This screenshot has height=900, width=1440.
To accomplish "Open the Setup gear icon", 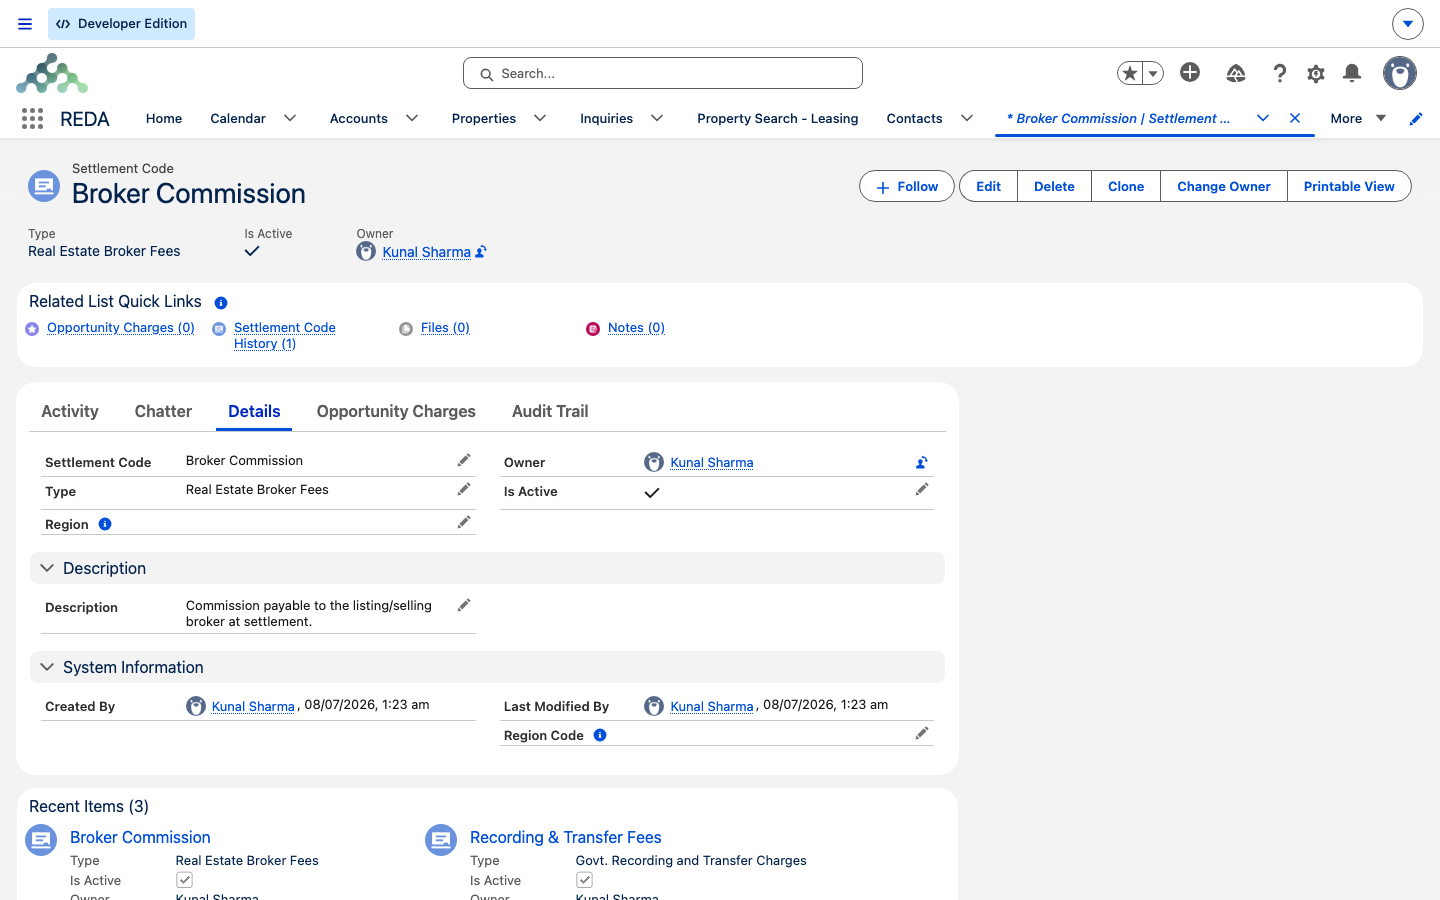I will pos(1316,73).
